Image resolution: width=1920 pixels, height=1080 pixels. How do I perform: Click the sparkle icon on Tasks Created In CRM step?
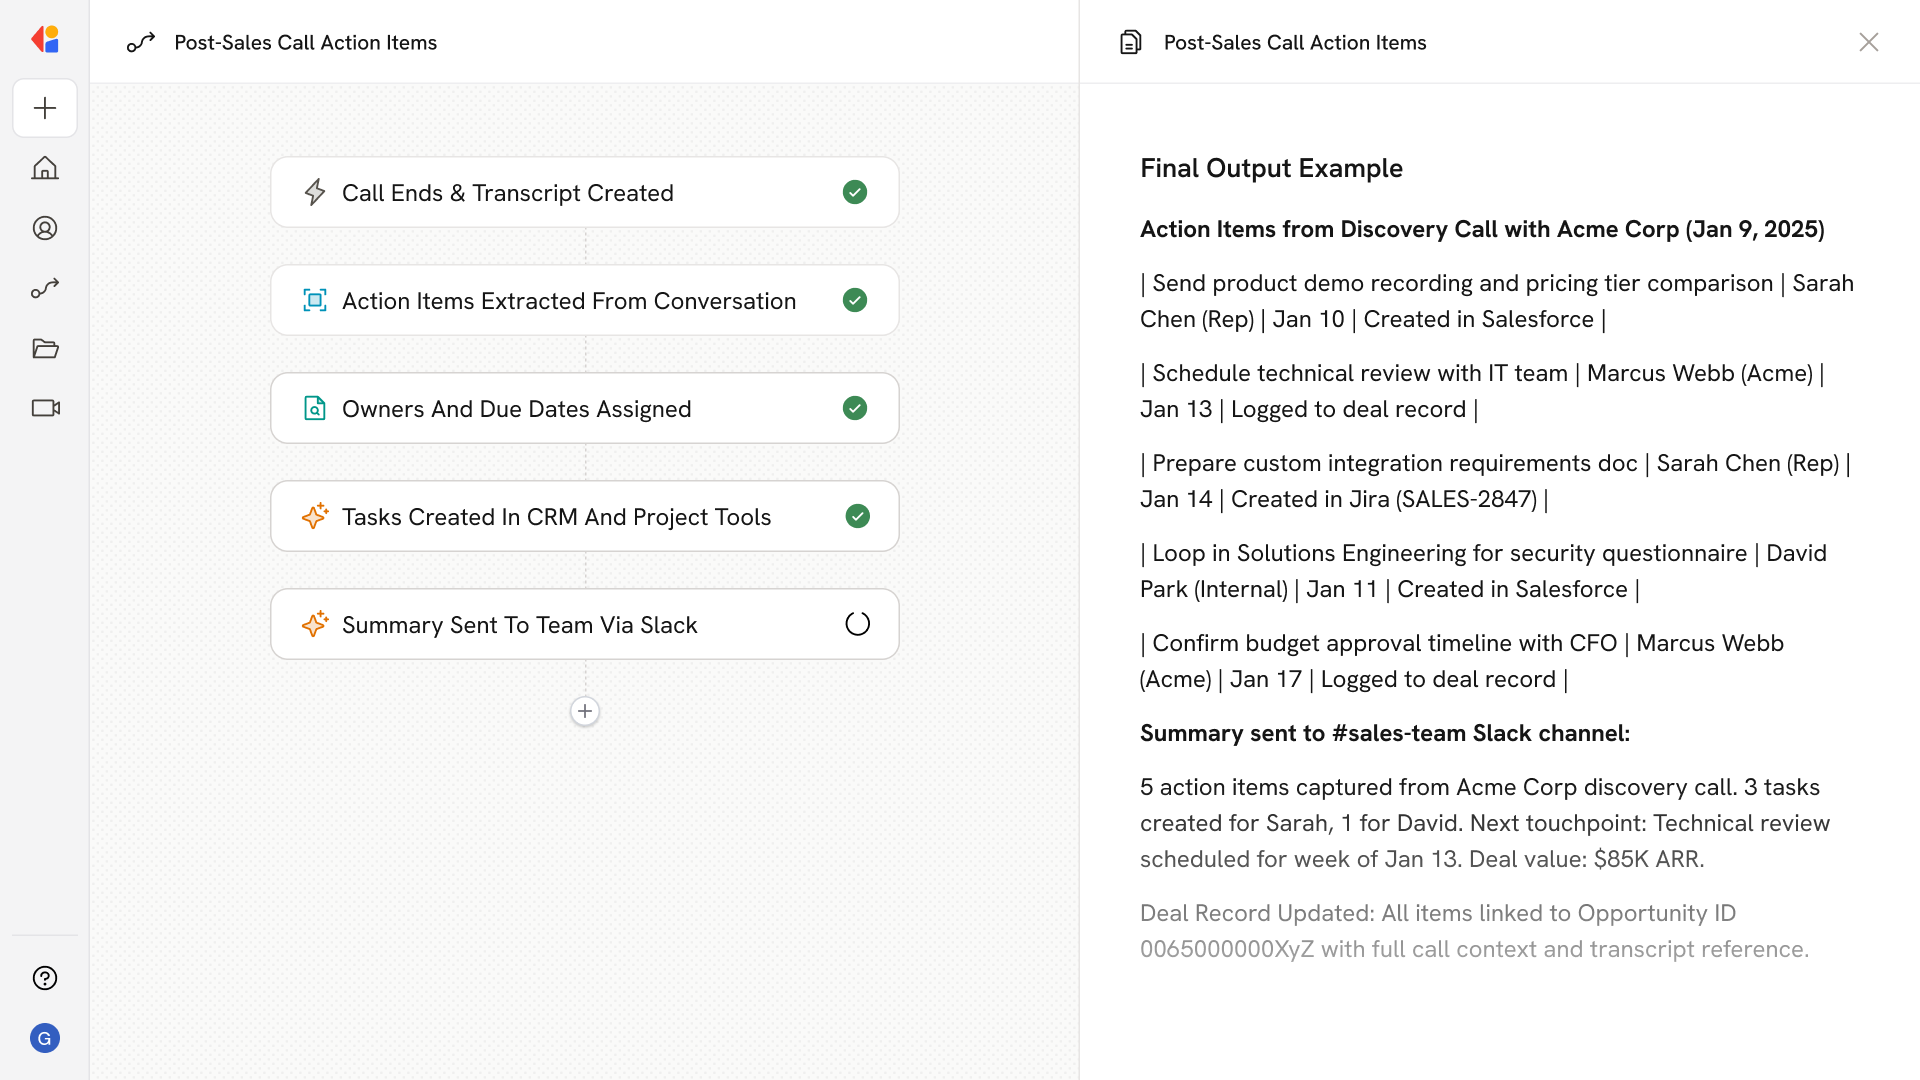pos(315,516)
